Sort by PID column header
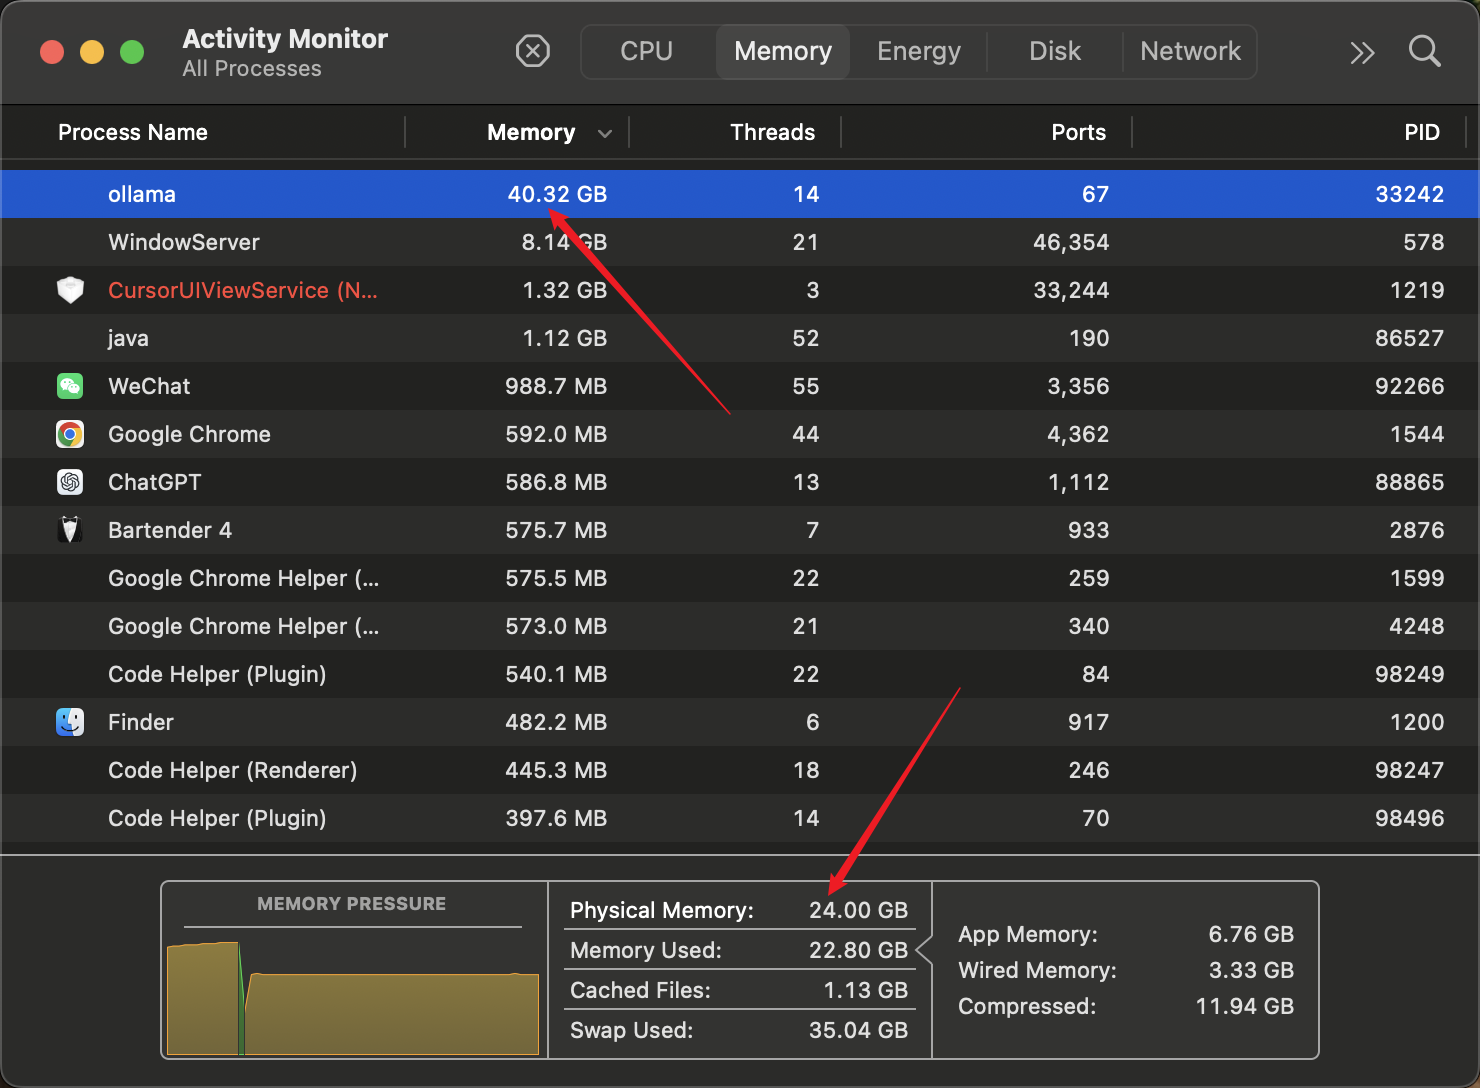 1422,132
